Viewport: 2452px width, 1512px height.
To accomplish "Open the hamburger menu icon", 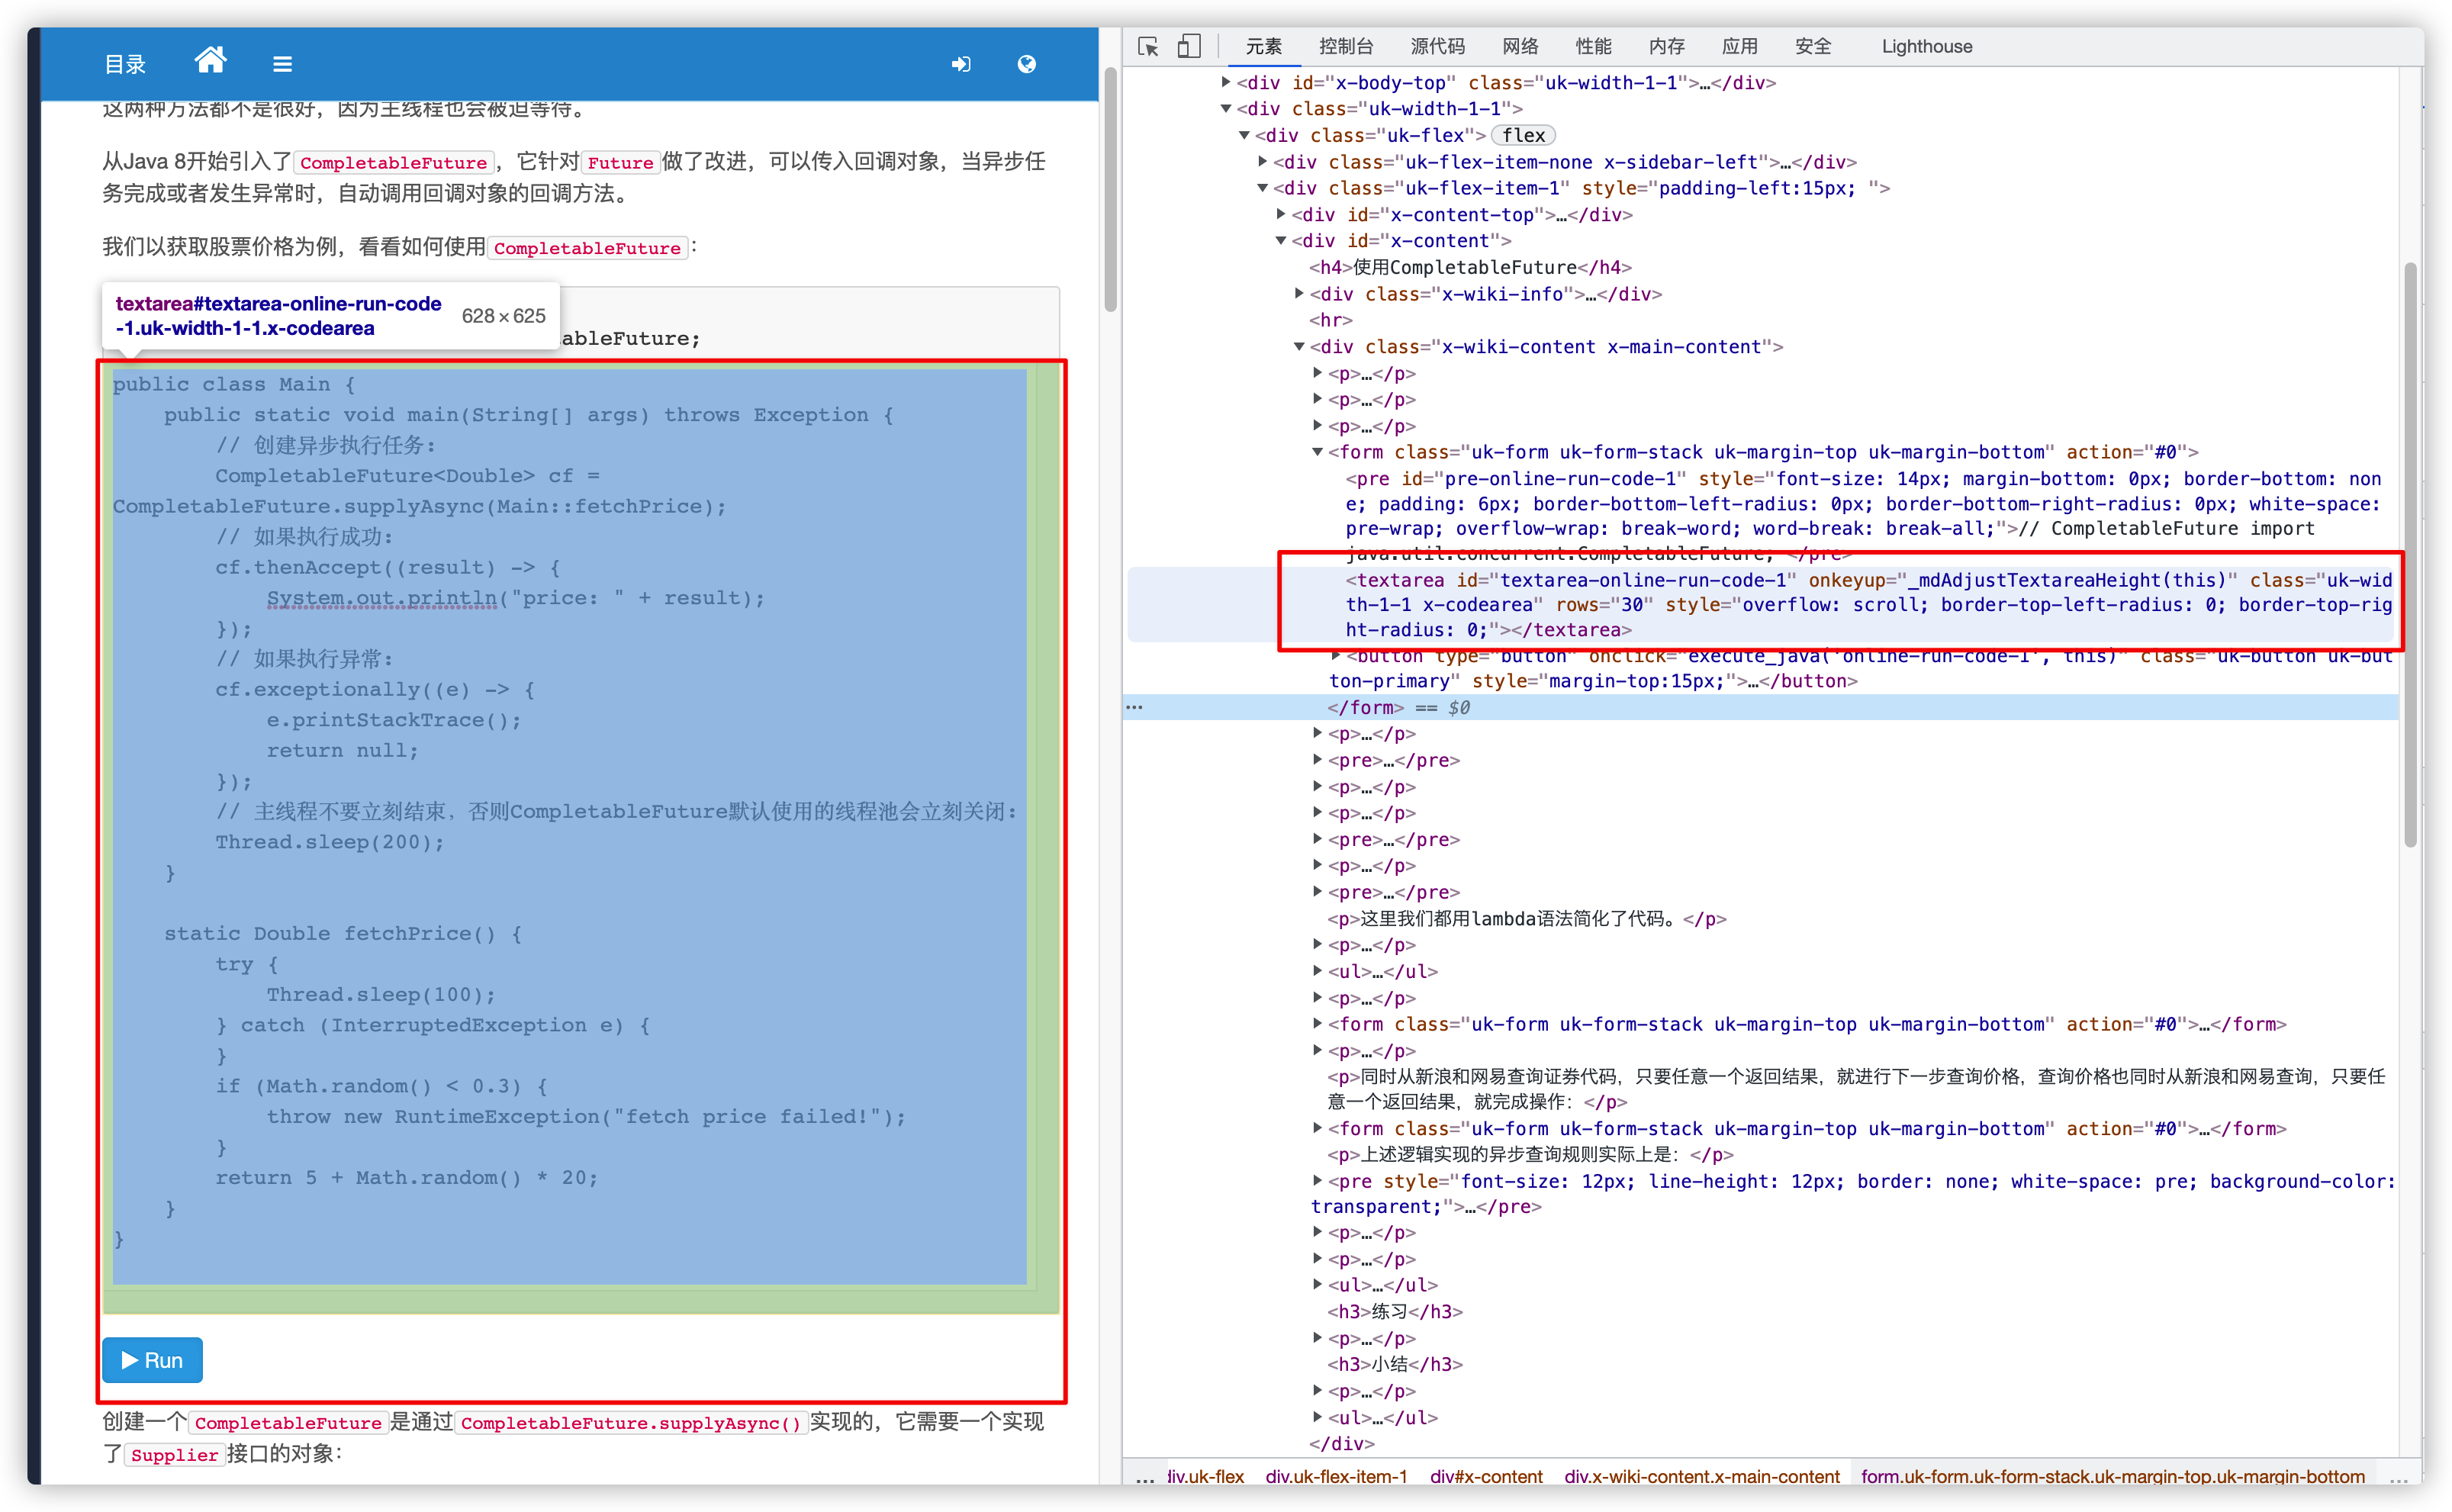I will pos(283,64).
